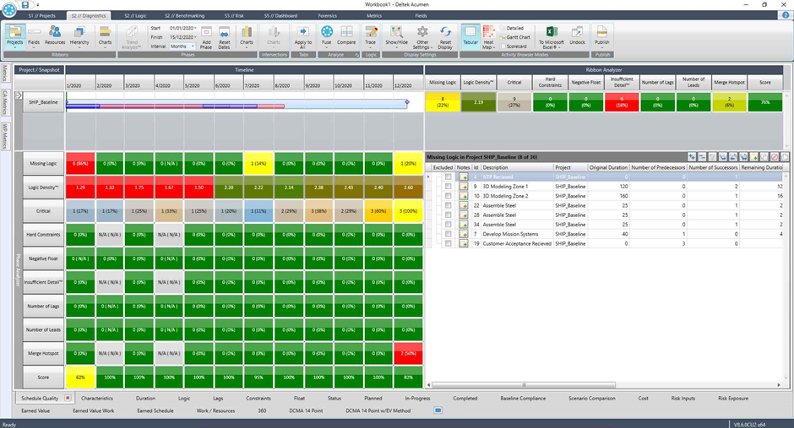Screen dimensions: 794x428
Task: Click the SHIP_Baseline timeline bar
Action: click(237, 104)
